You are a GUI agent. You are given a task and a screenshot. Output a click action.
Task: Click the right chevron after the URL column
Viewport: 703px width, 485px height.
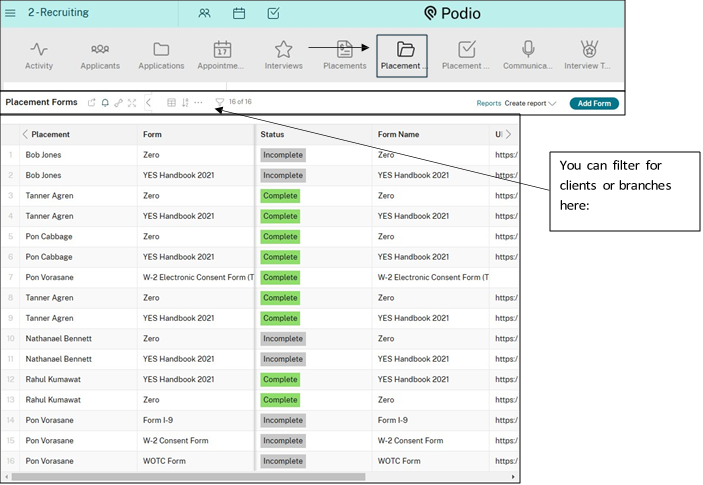(508, 134)
